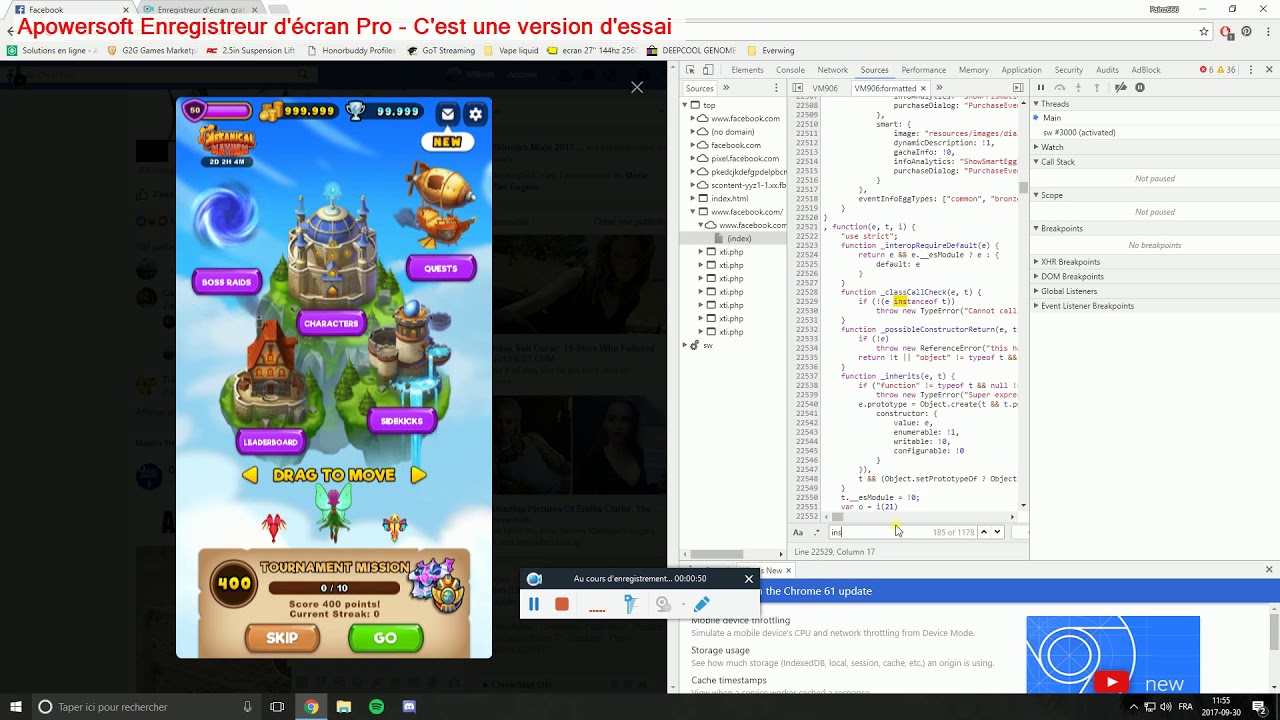Collapse the Scope section
Image resolution: width=1280 pixels, height=720 pixels.
pyautogui.click(x=1153, y=195)
